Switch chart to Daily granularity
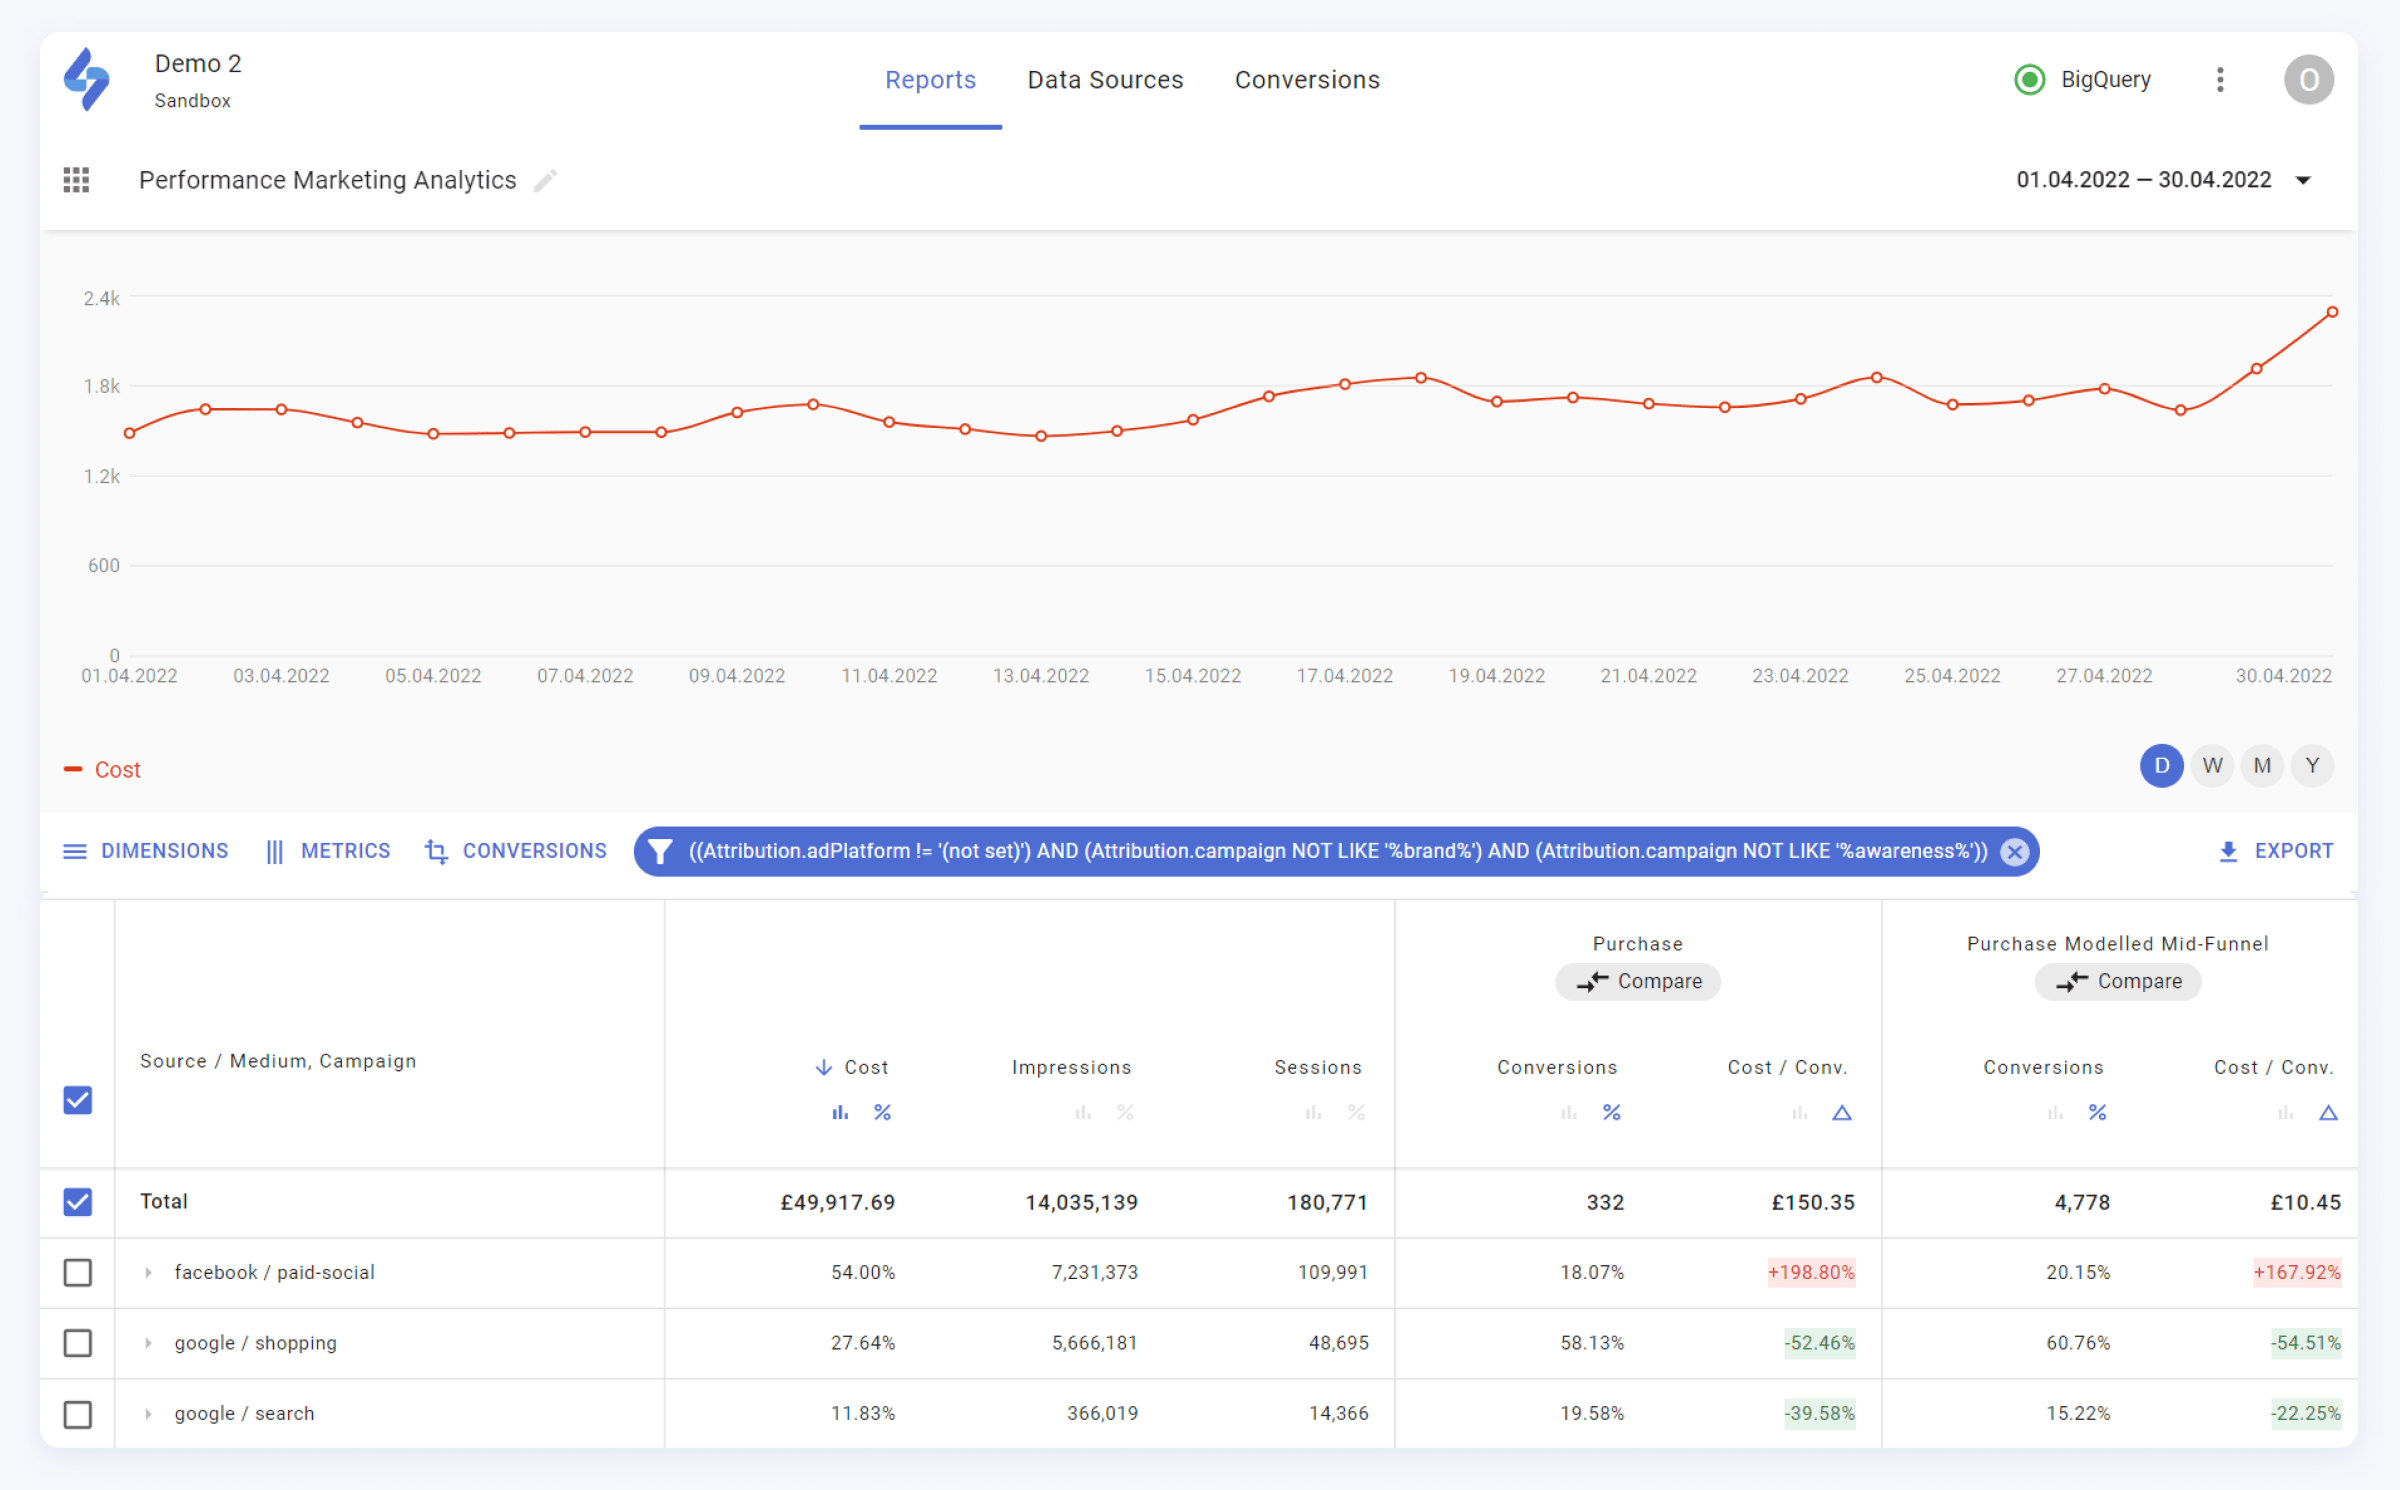Viewport: 2400px width, 1490px height. pyautogui.click(x=2161, y=766)
